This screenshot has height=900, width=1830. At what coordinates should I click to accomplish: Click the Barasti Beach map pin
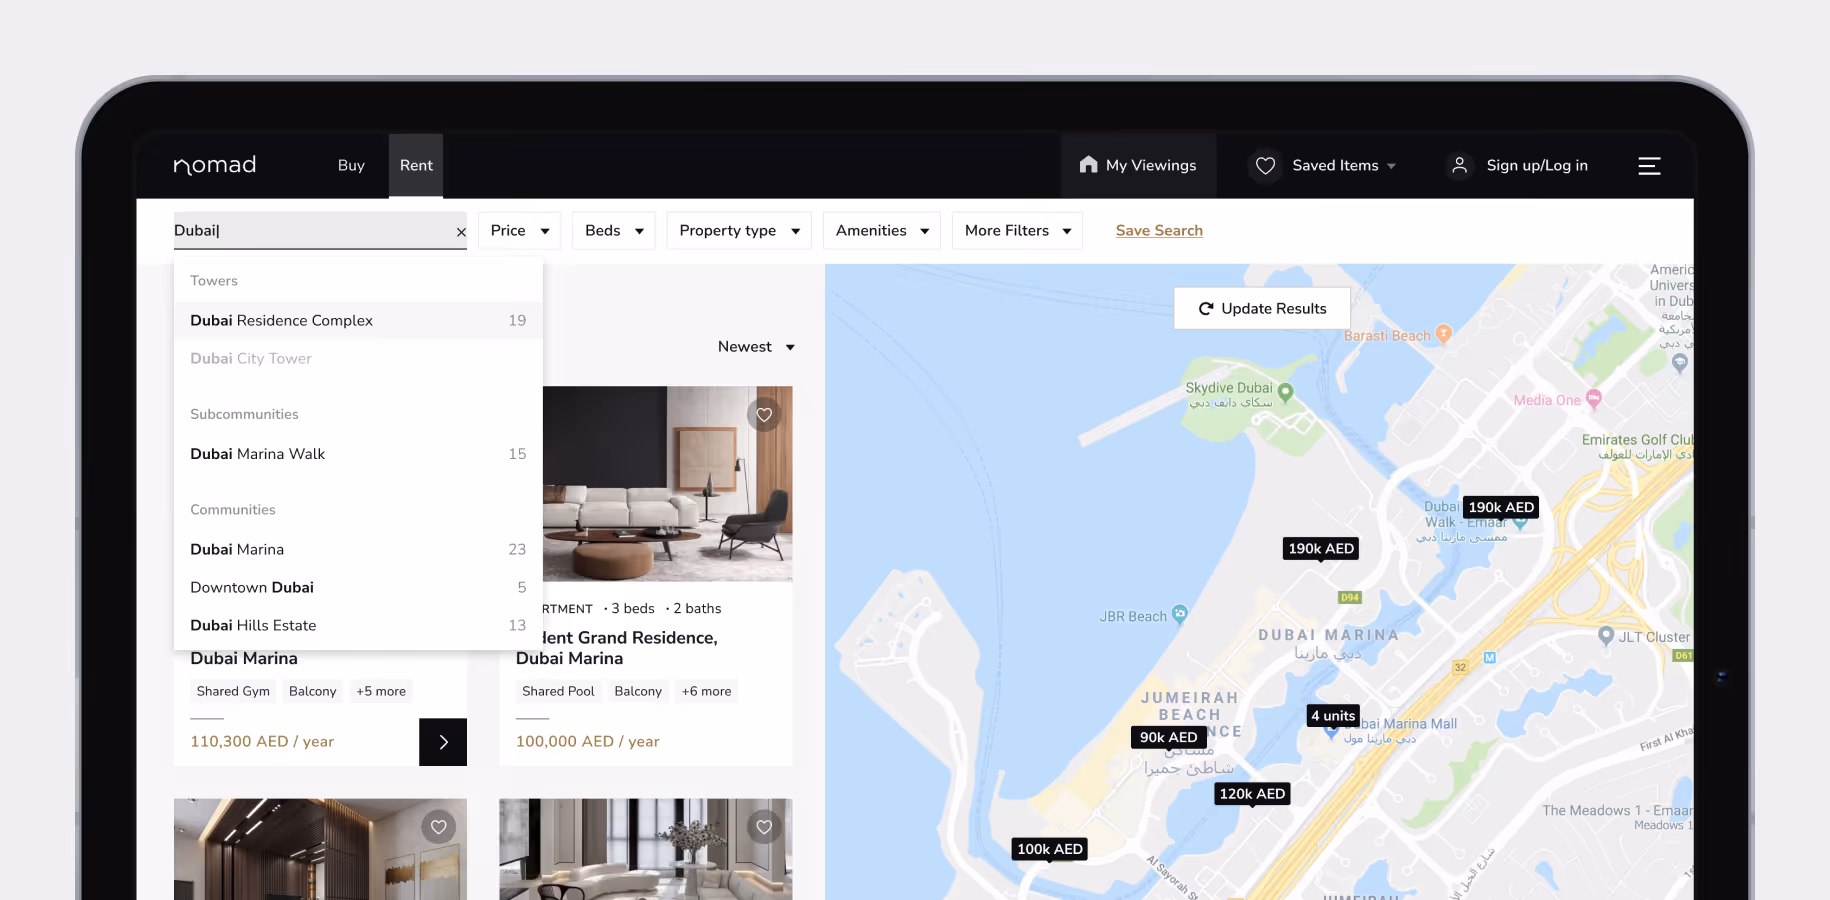[x=1443, y=334]
